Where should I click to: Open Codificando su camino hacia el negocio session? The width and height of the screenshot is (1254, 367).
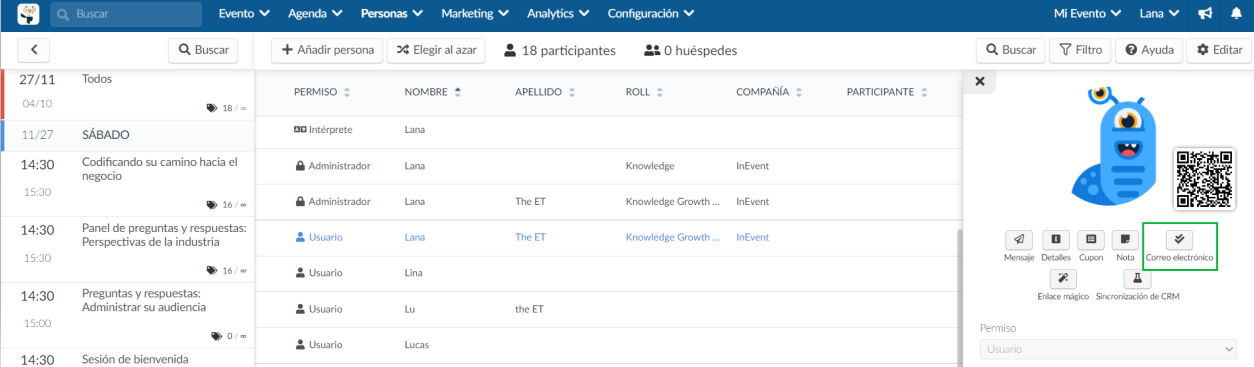point(128,183)
